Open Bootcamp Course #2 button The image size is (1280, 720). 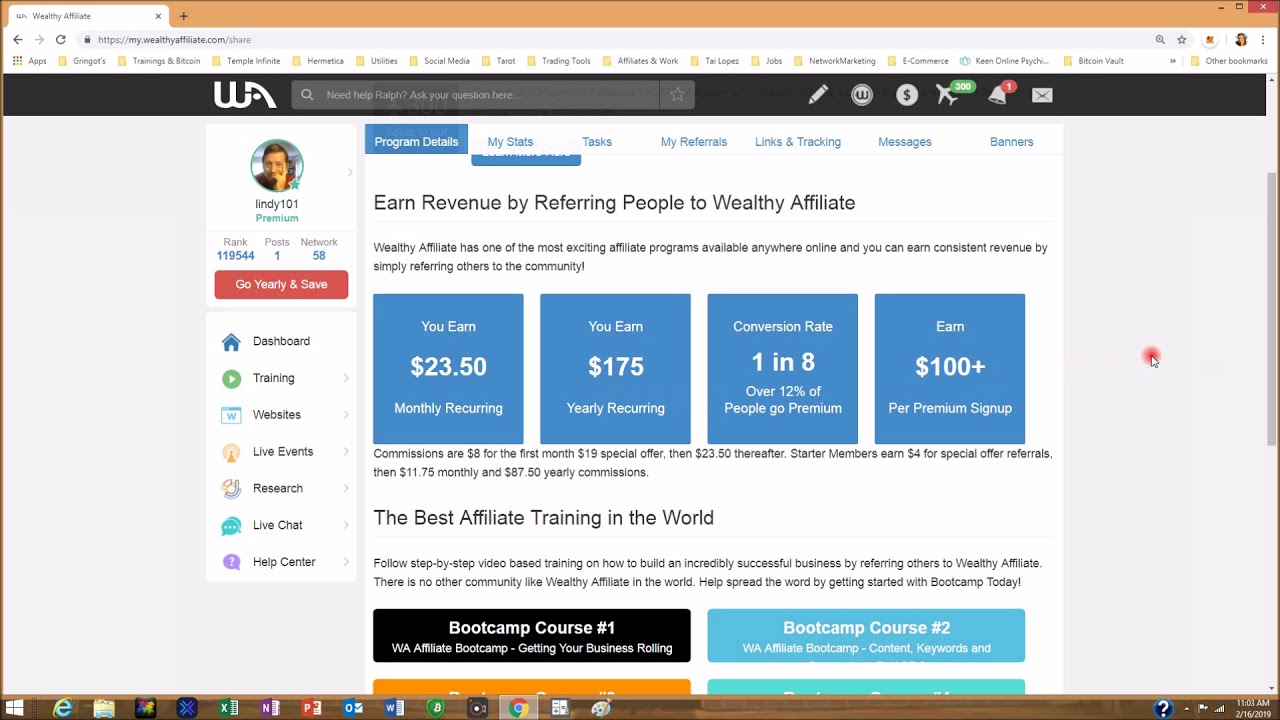point(866,636)
